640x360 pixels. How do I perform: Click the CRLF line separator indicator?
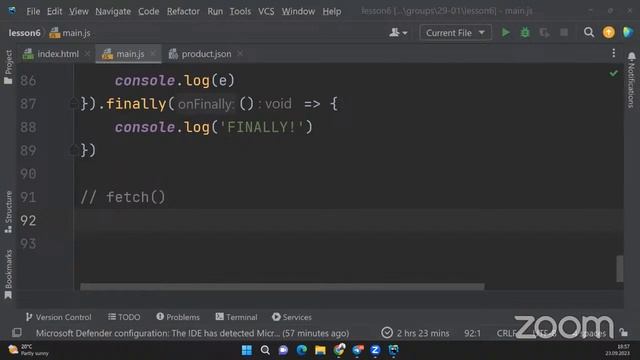tap(507, 333)
